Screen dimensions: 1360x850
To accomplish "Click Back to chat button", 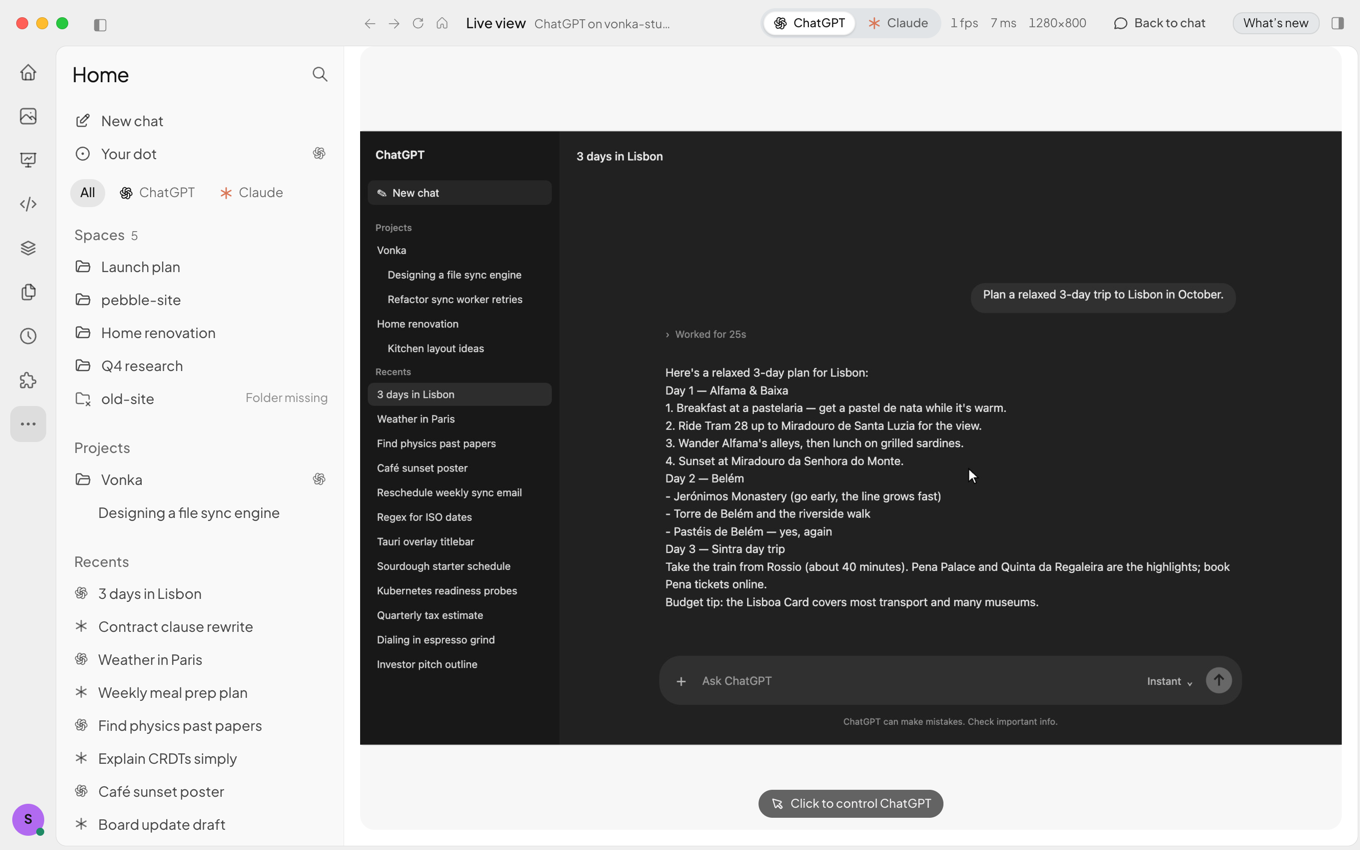I will pos(1159,22).
